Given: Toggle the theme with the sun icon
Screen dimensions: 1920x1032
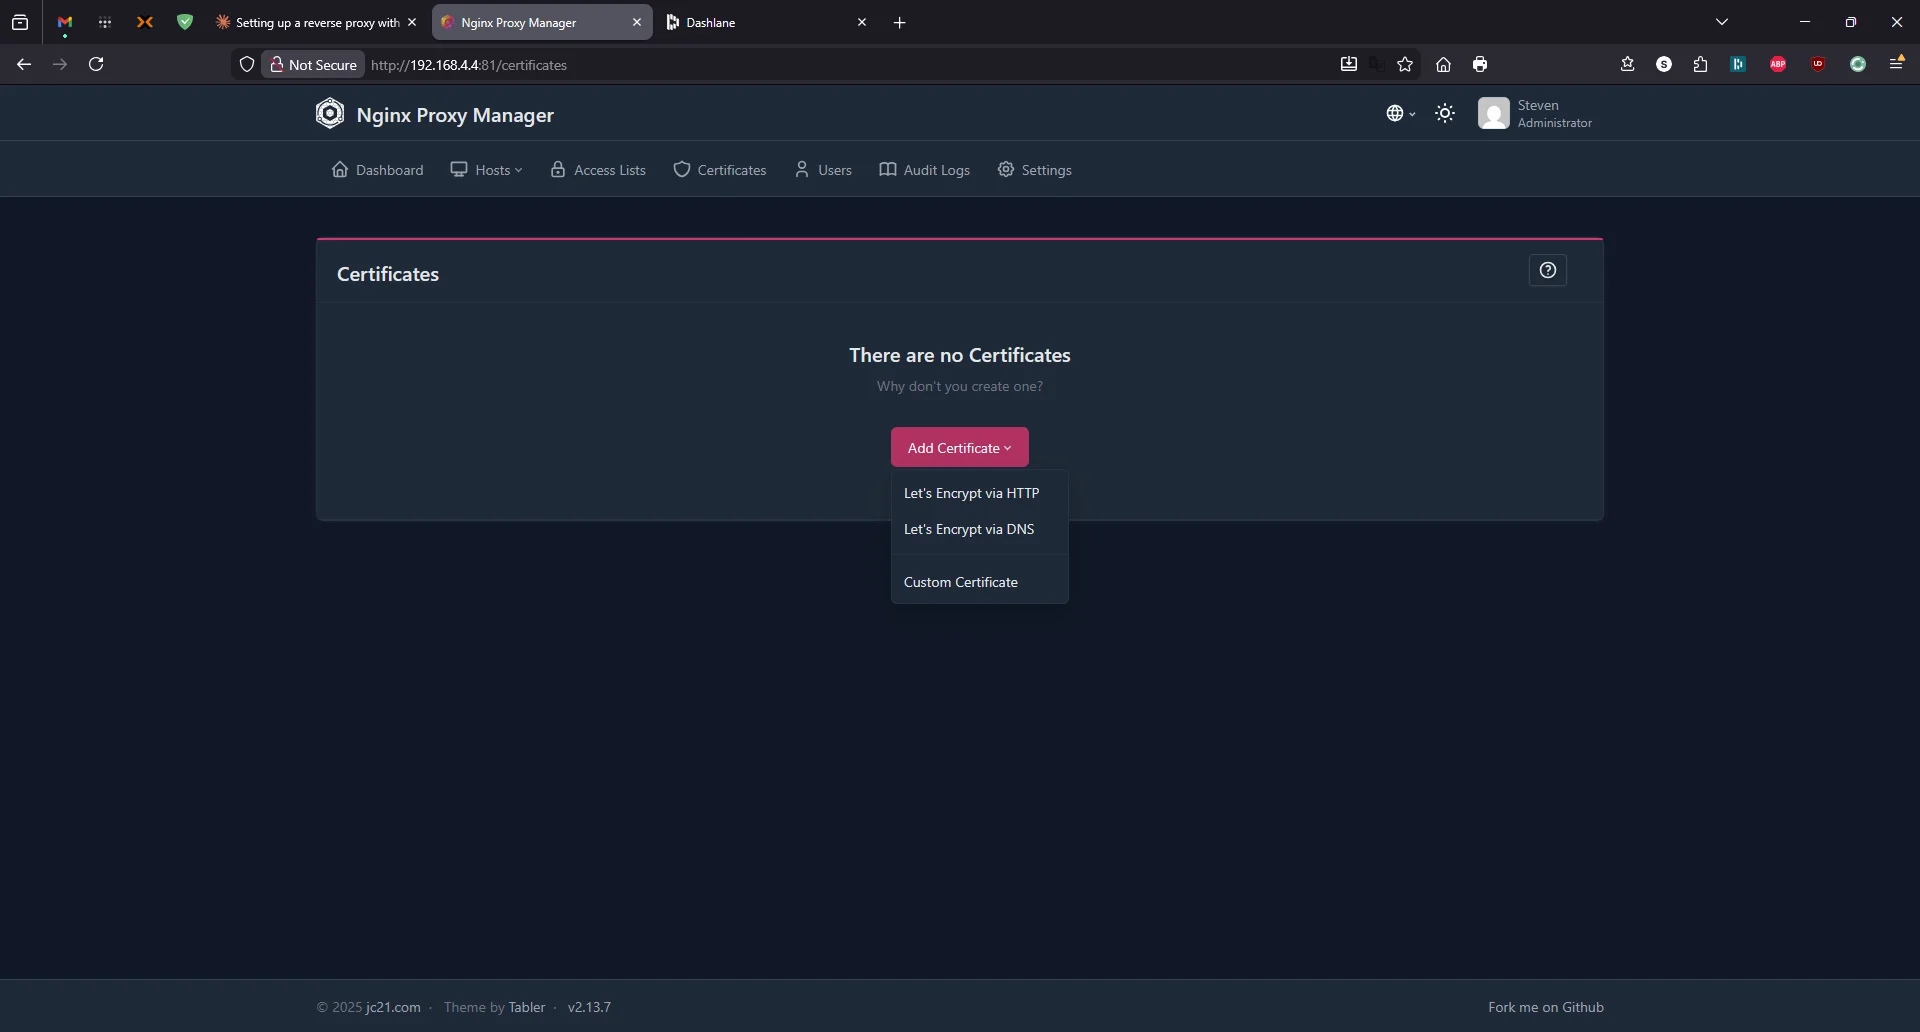Looking at the screenshot, I should [x=1446, y=113].
